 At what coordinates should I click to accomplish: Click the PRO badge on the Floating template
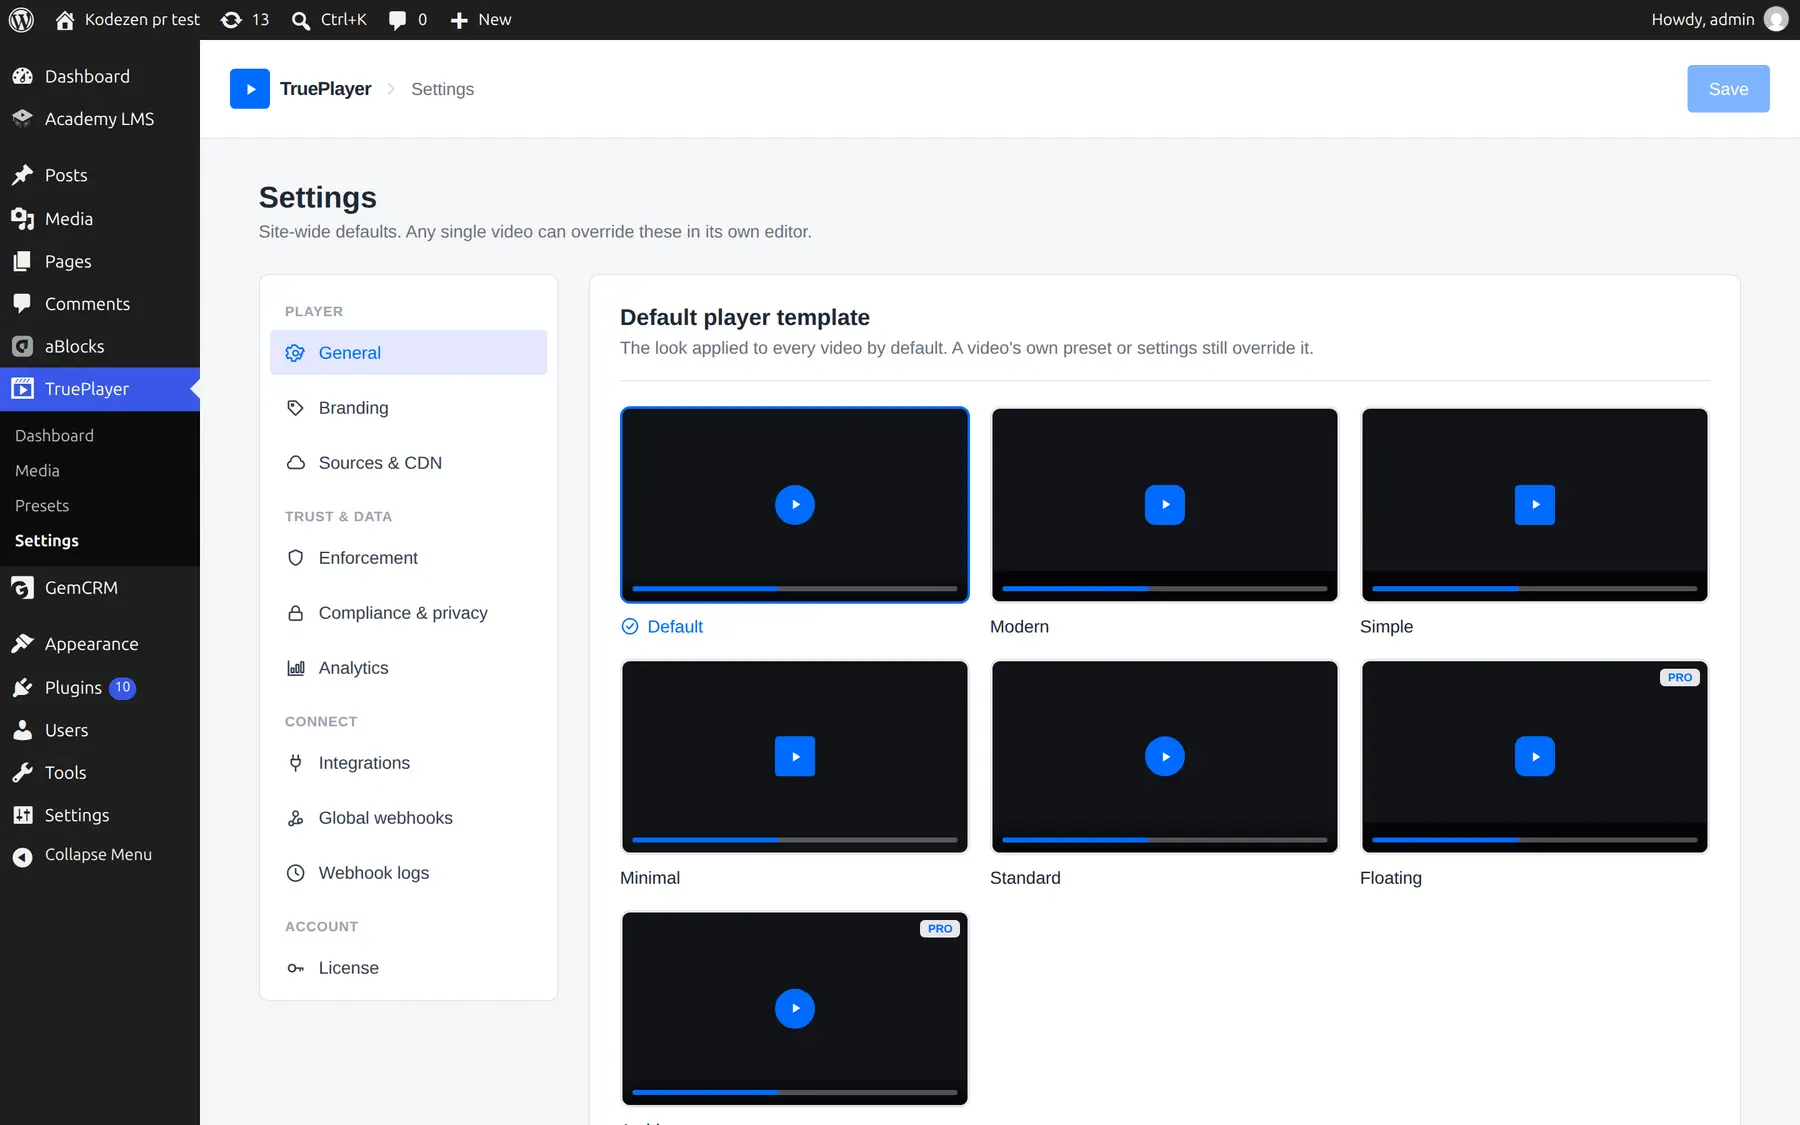pos(1680,678)
